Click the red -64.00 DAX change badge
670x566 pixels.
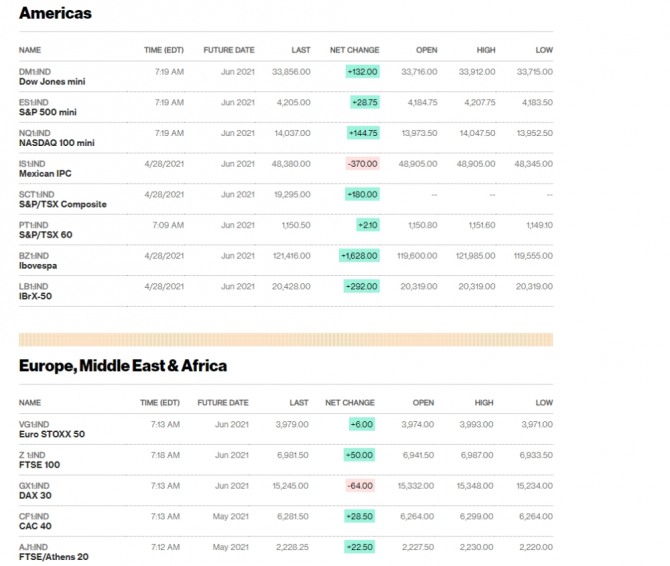tap(360, 485)
